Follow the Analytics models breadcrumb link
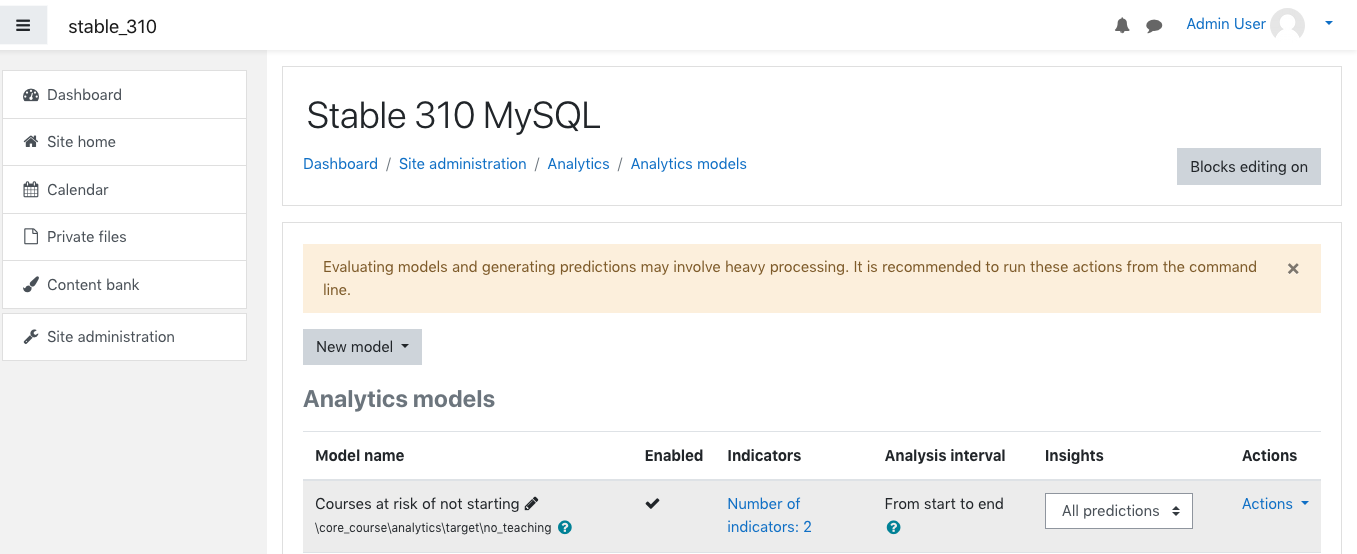 point(688,164)
